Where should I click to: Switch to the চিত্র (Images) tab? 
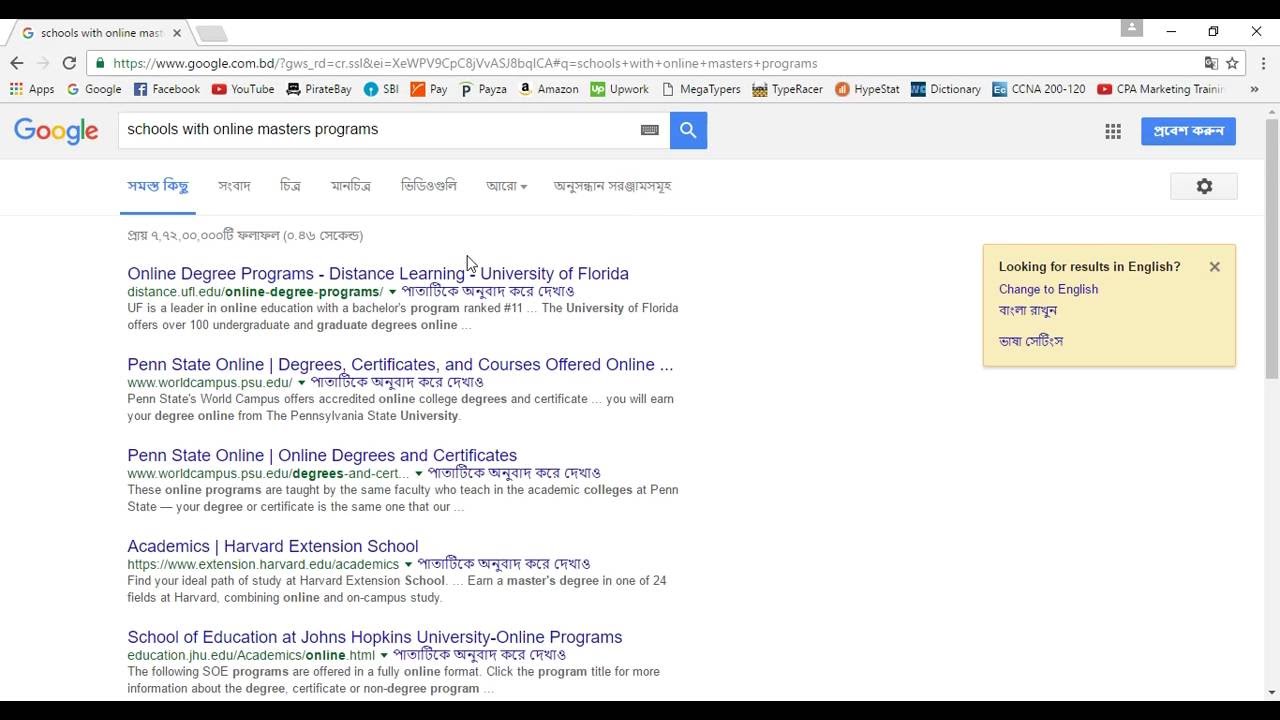click(290, 186)
